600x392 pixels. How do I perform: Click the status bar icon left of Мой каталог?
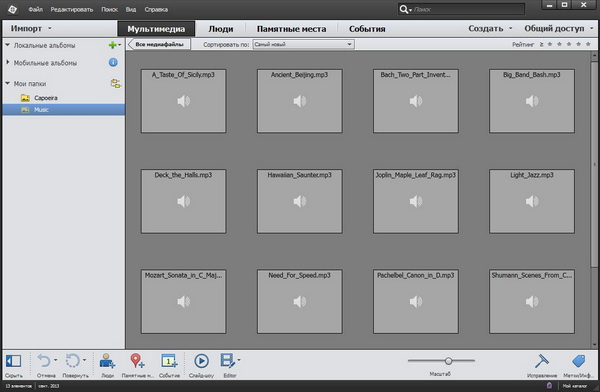[549, 385]
